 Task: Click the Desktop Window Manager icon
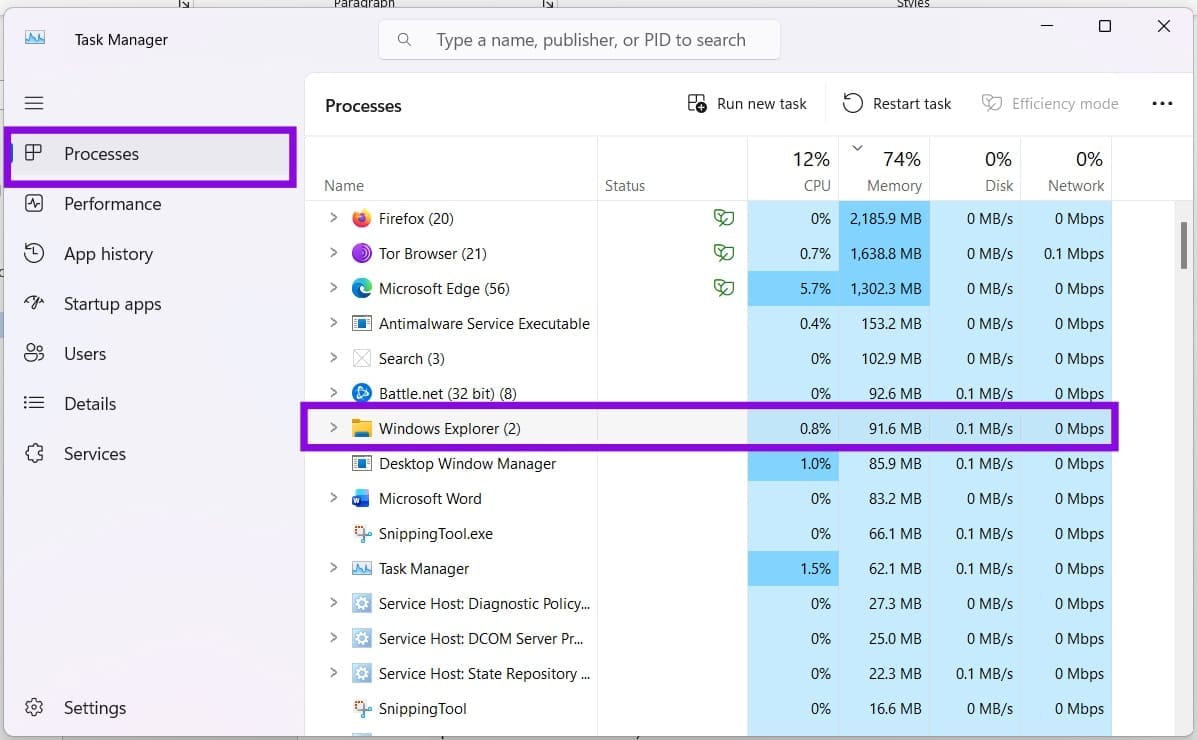tap(361, 464)
